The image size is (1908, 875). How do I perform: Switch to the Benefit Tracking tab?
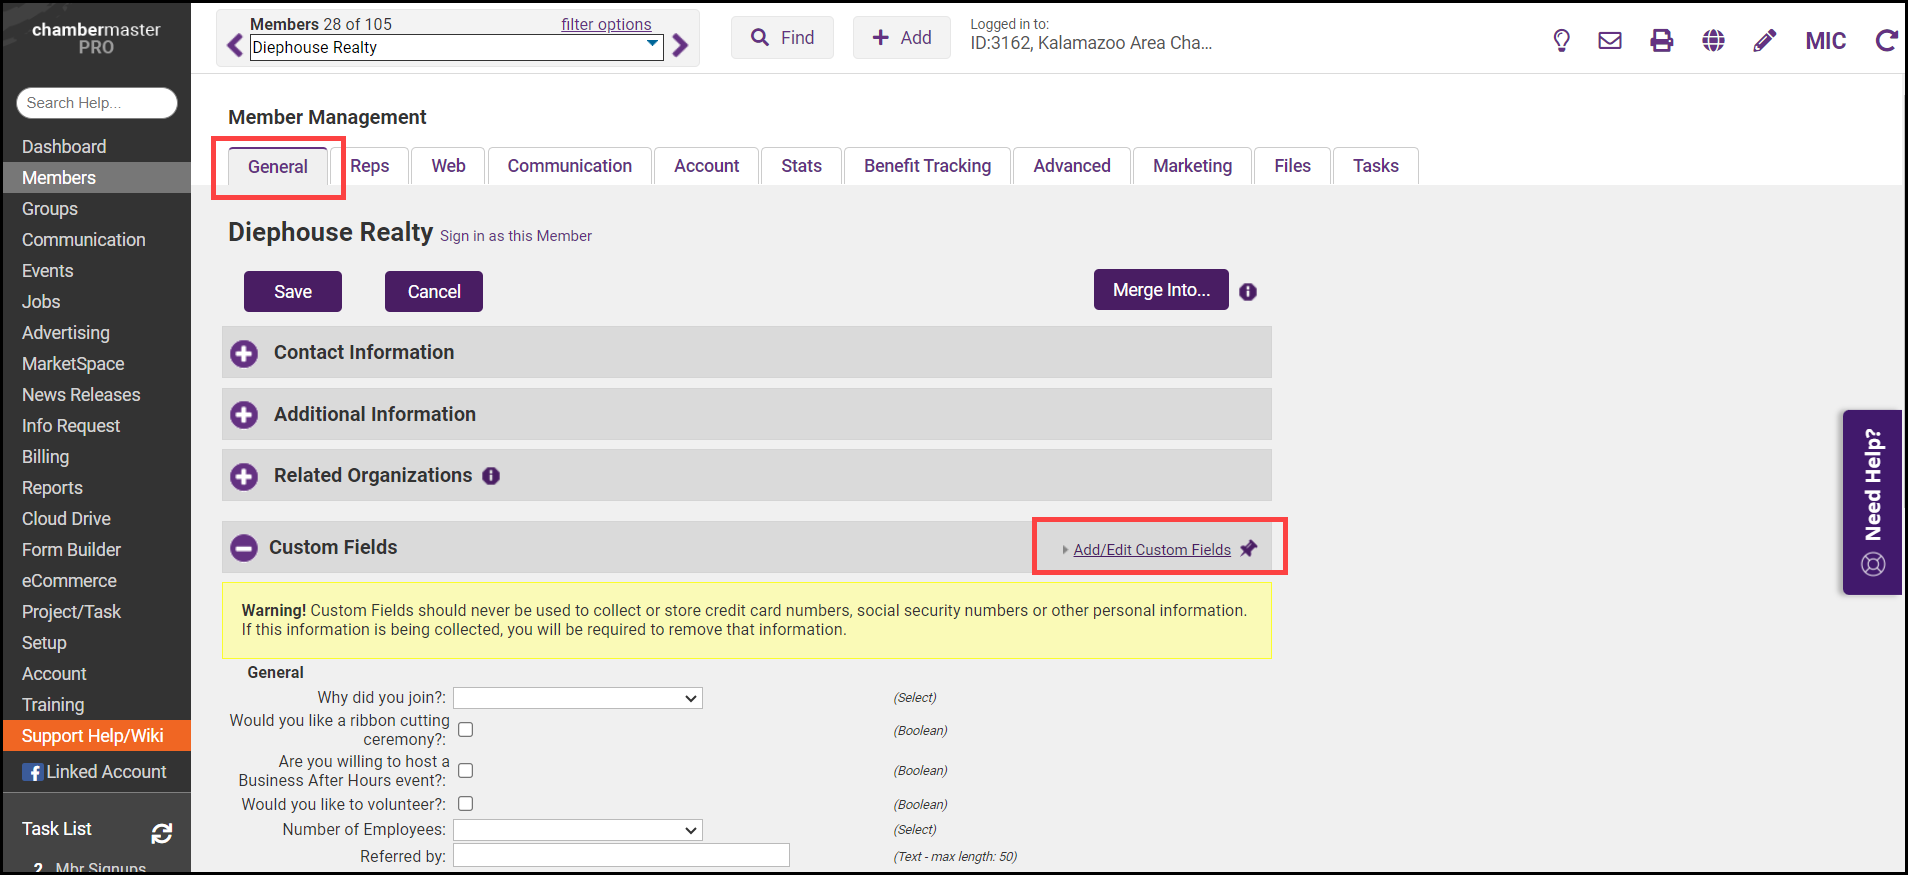coord(927,166)
